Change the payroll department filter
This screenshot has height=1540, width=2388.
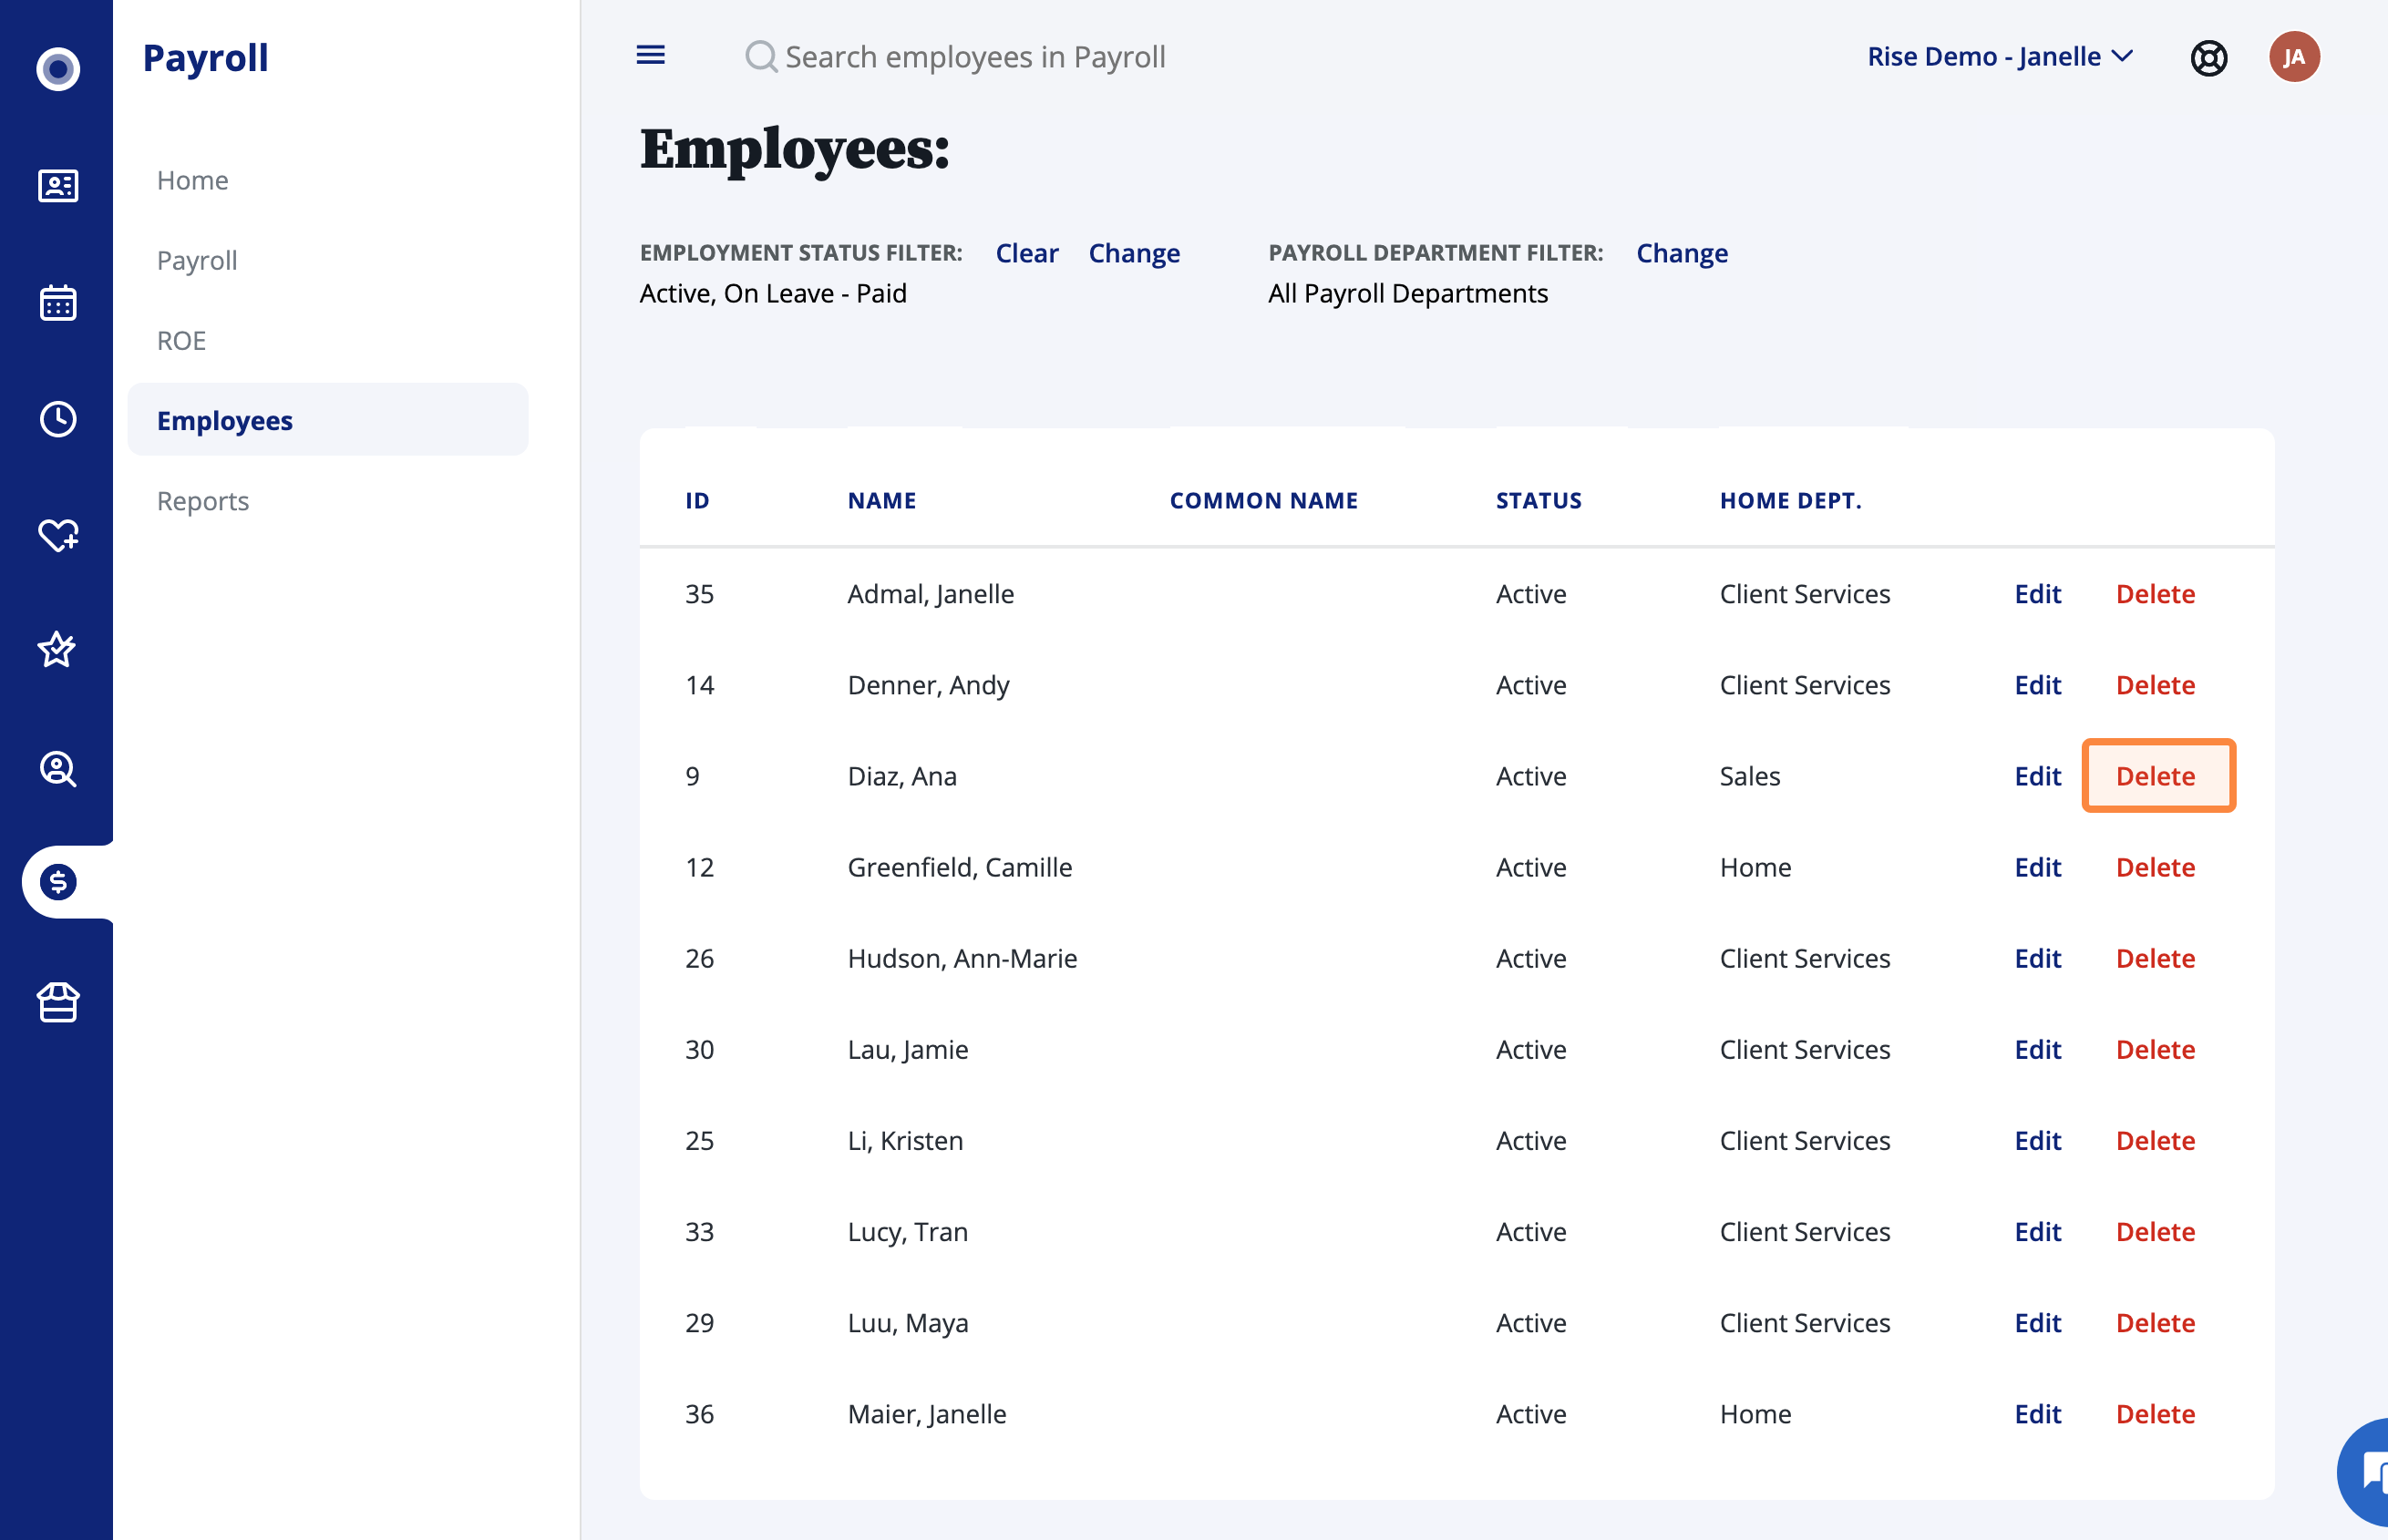coord(1682,253)
